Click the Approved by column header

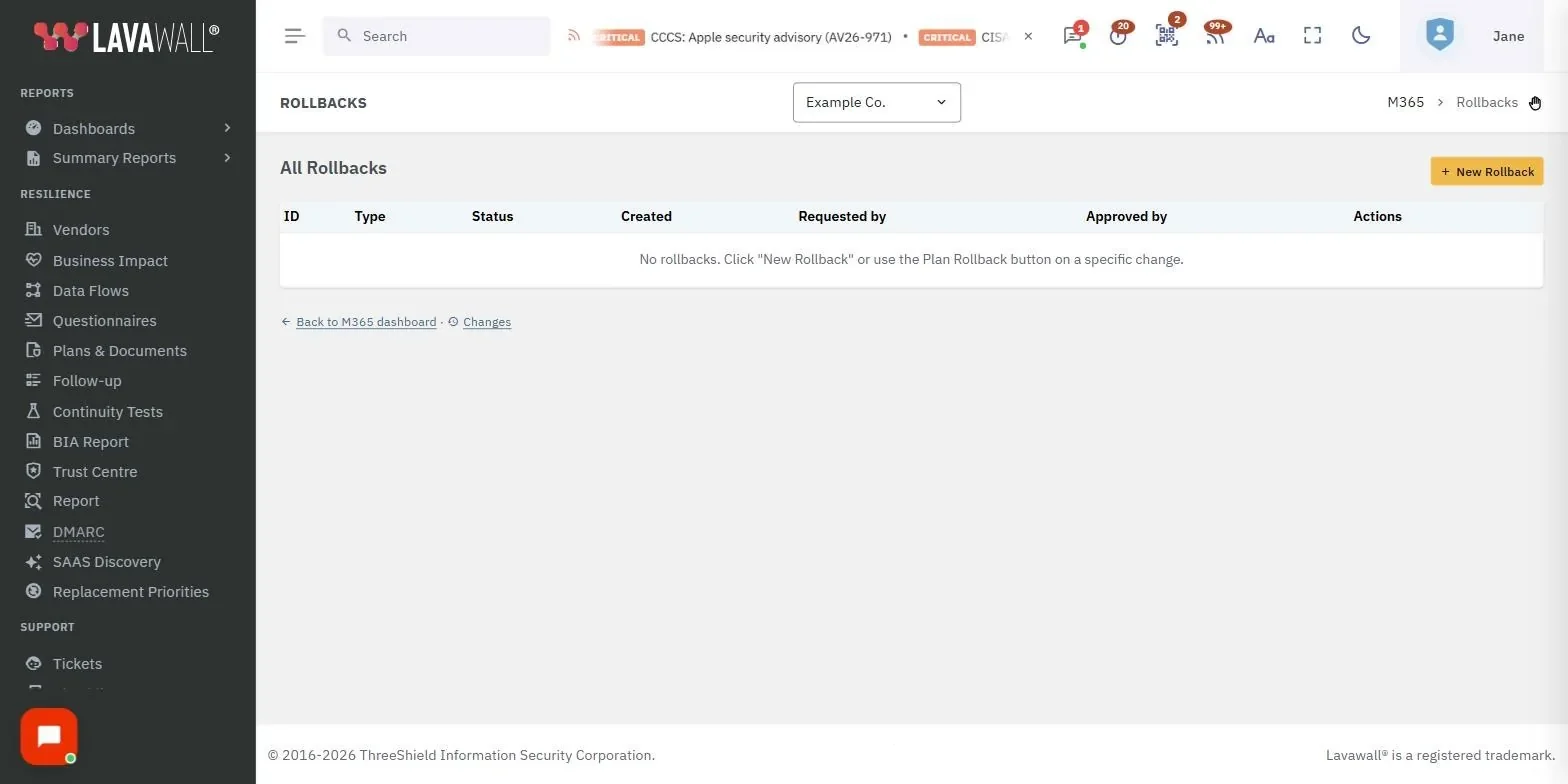click(1126, 216)
